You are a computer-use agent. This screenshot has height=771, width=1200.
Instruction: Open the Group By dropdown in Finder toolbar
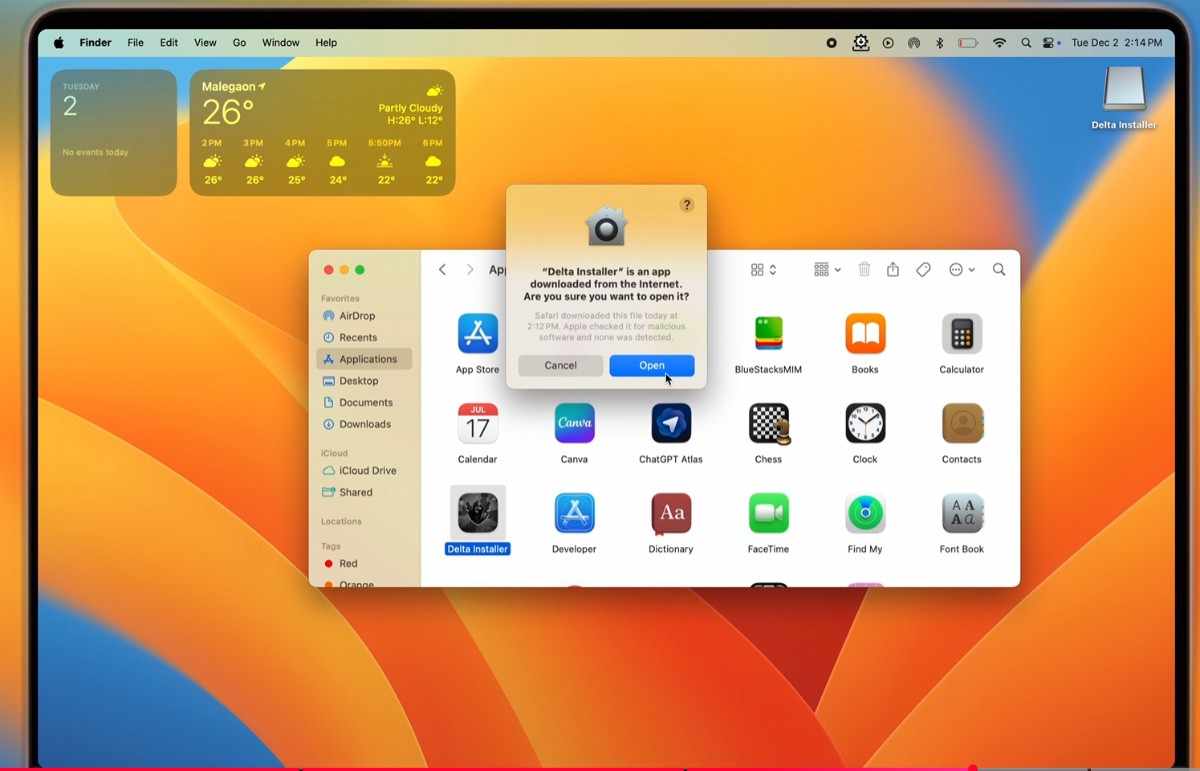[x=827, y=270]
